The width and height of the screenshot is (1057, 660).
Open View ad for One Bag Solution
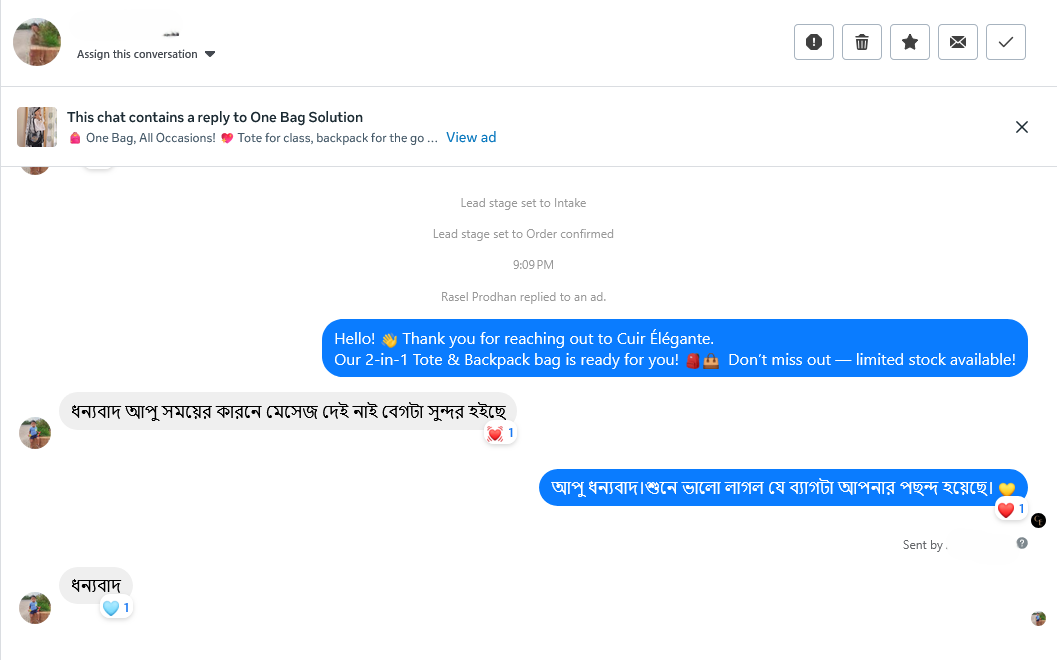[x=471, y=137]
